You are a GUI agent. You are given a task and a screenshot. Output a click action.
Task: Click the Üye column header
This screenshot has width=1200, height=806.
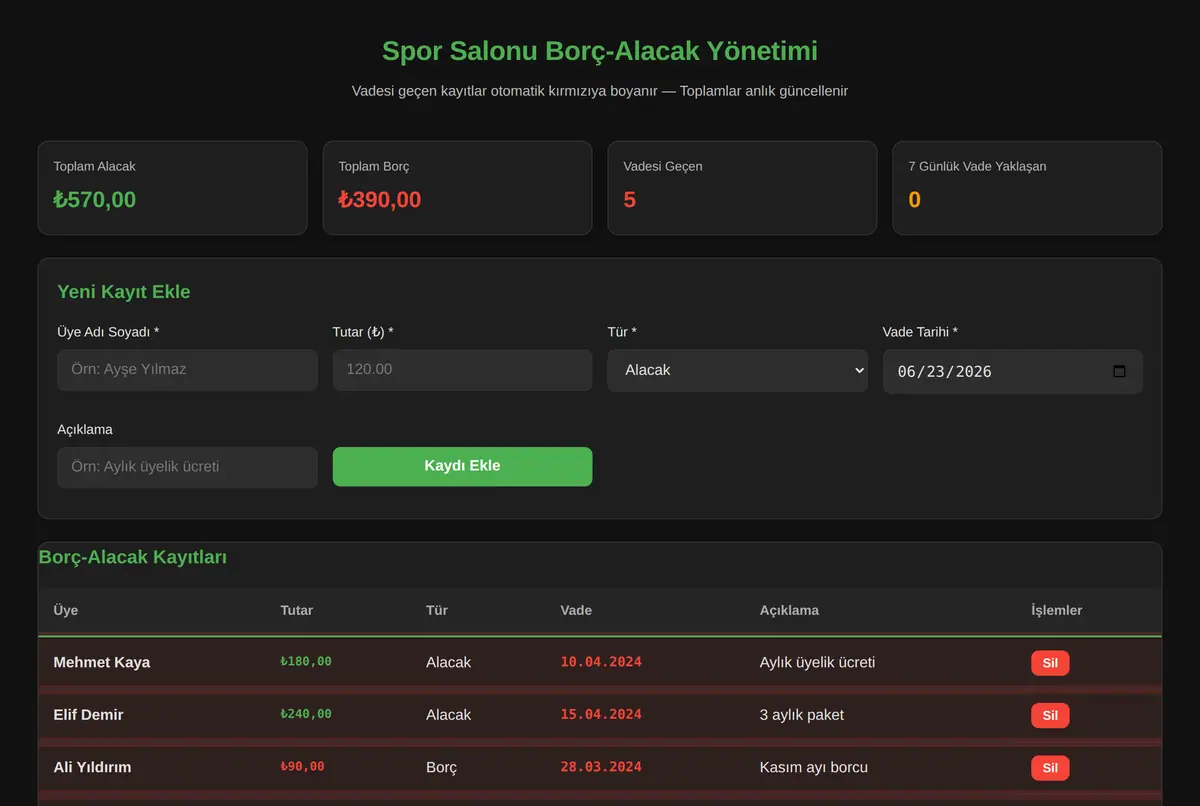pos(66,610)
